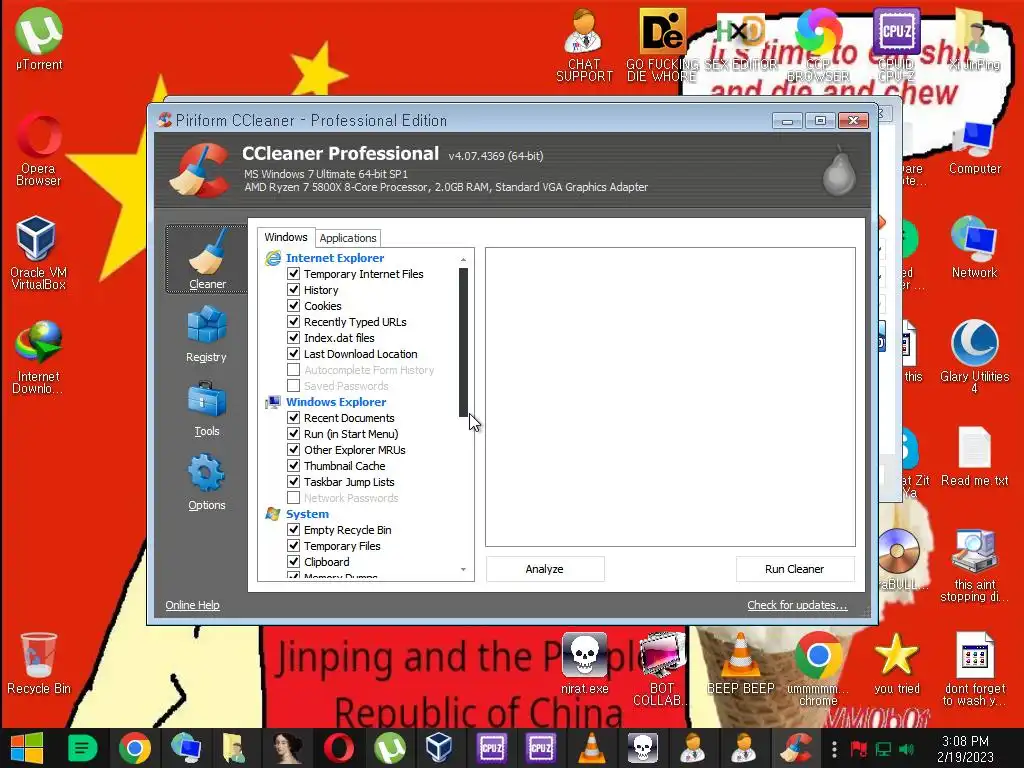
Task: Select the Windows Explorer group header
Action: 336,402
